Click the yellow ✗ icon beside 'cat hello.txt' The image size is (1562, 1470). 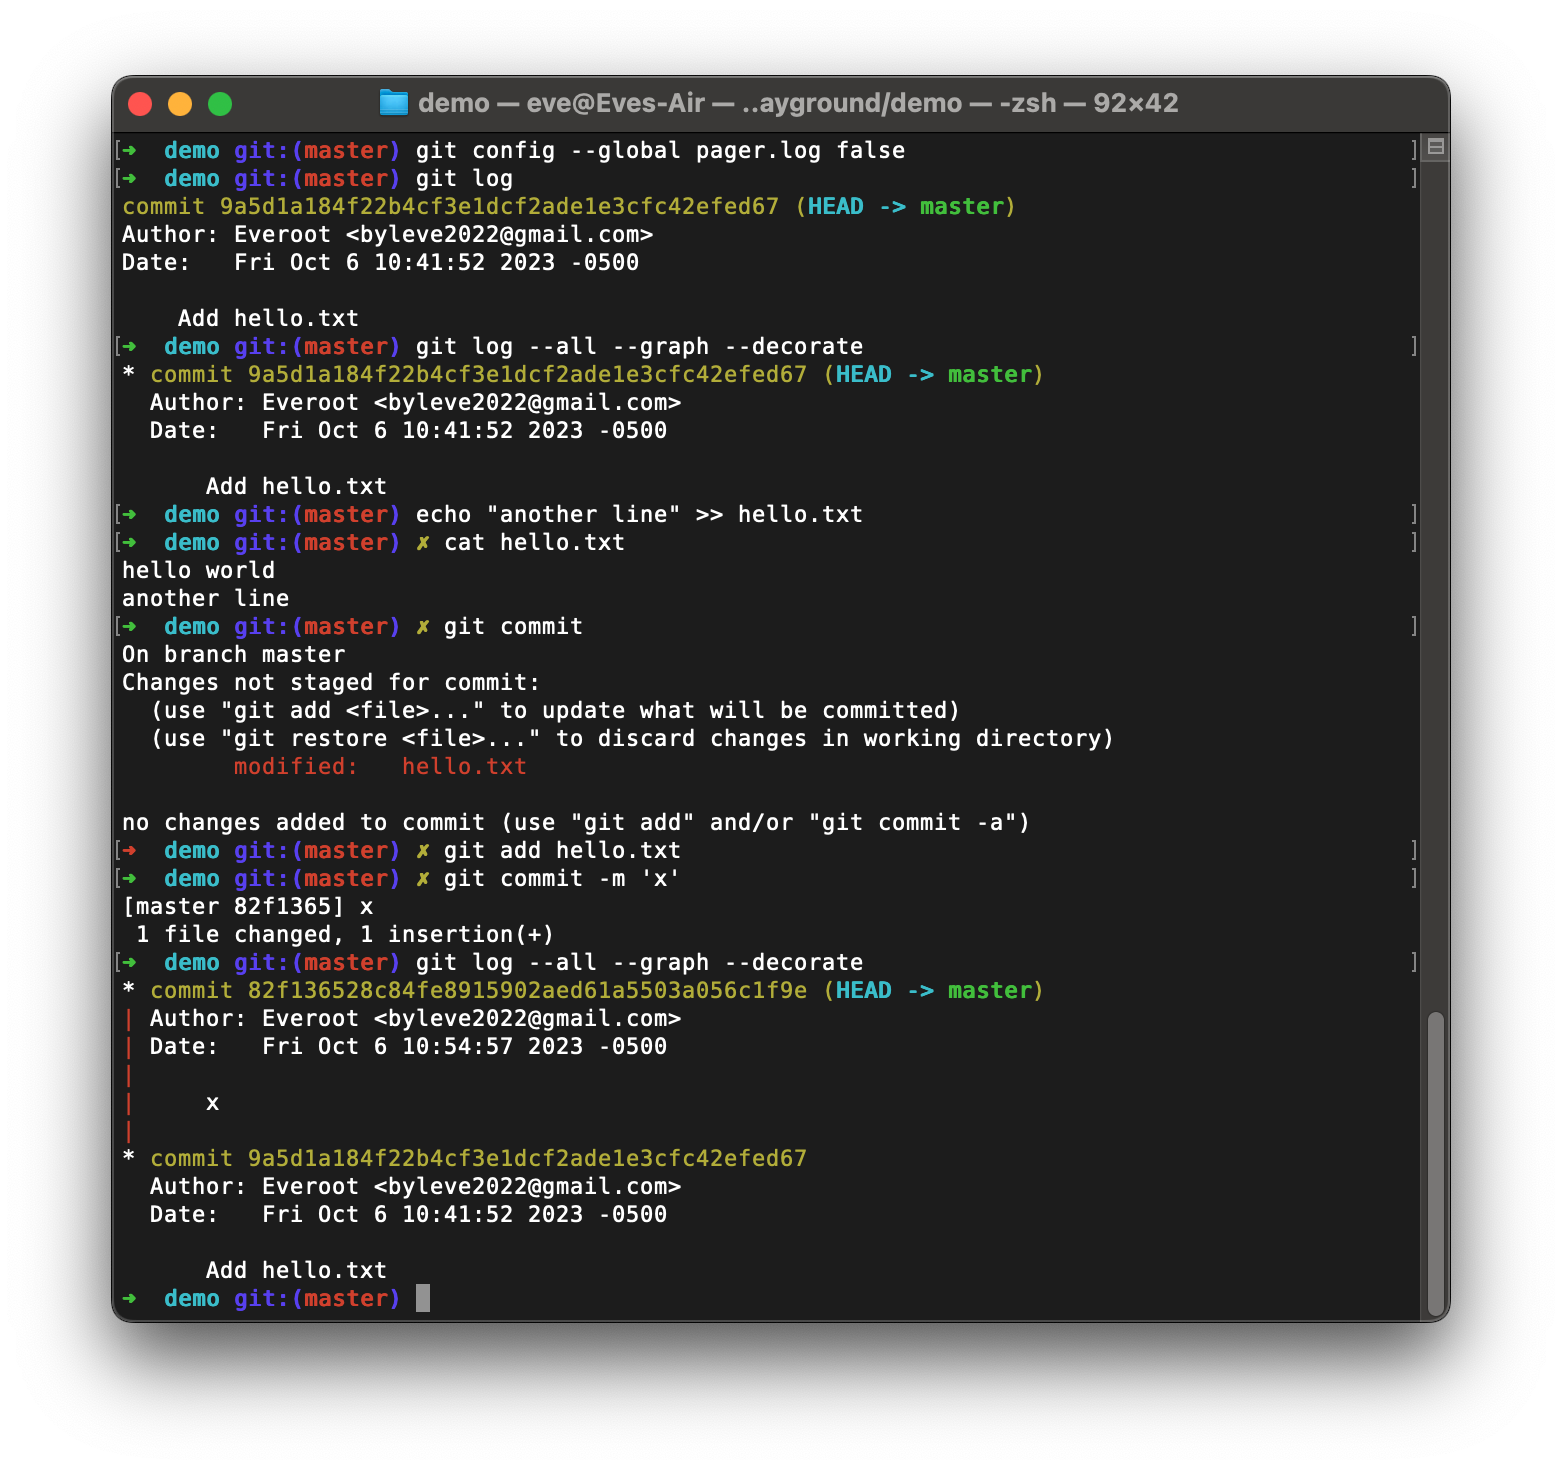423,542
